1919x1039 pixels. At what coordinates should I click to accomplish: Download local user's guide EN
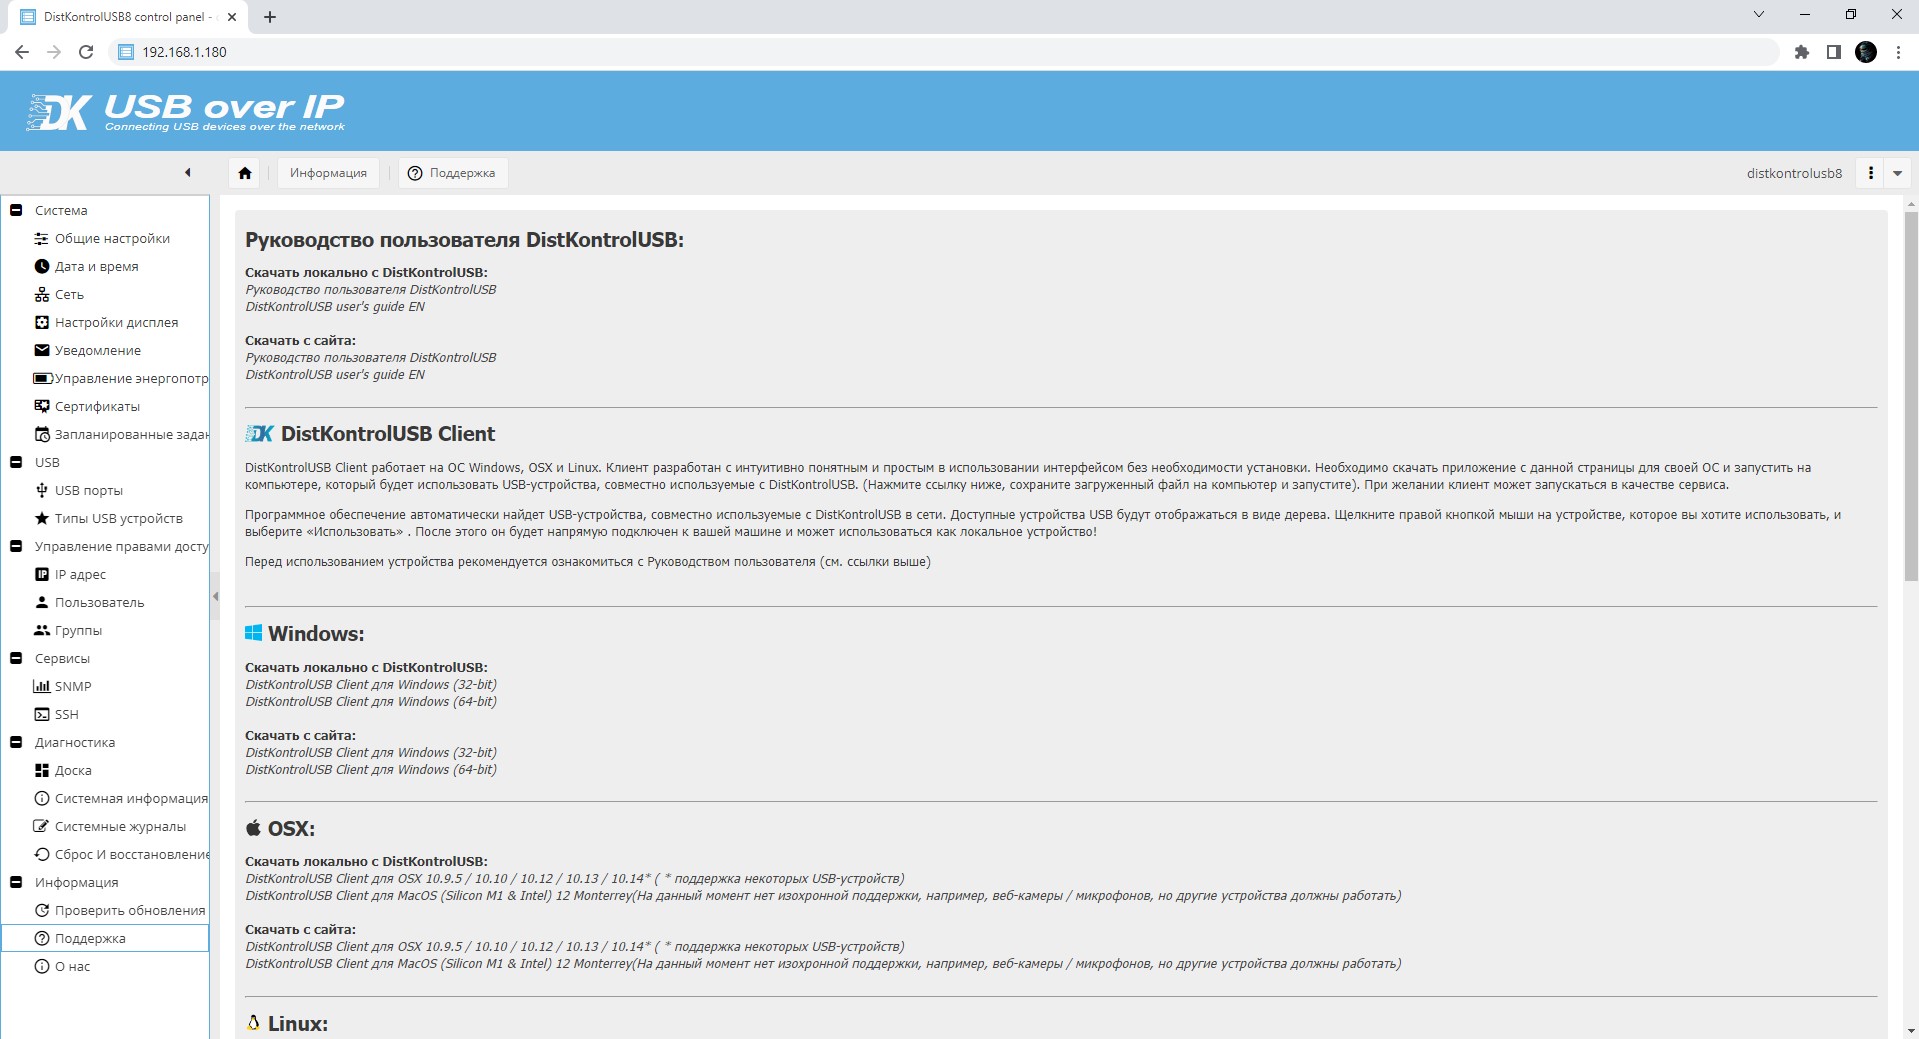pos(335,306)
